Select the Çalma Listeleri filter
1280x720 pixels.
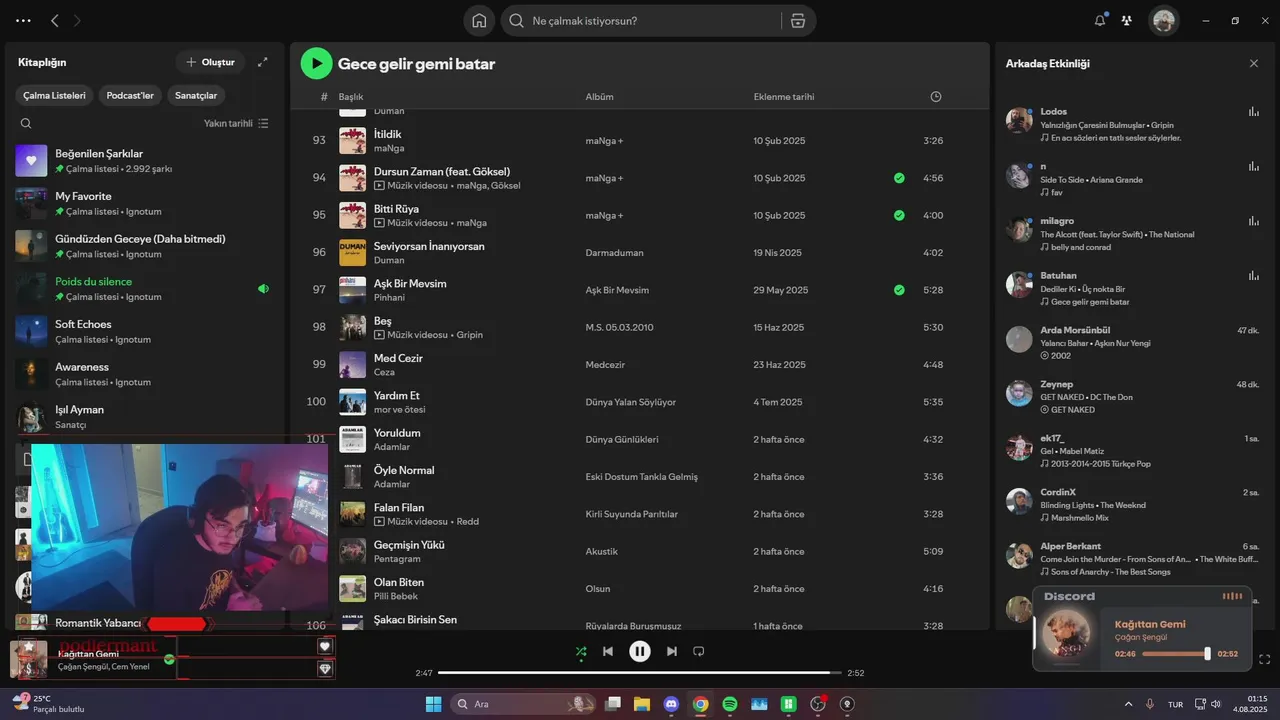tap(55, 96)
